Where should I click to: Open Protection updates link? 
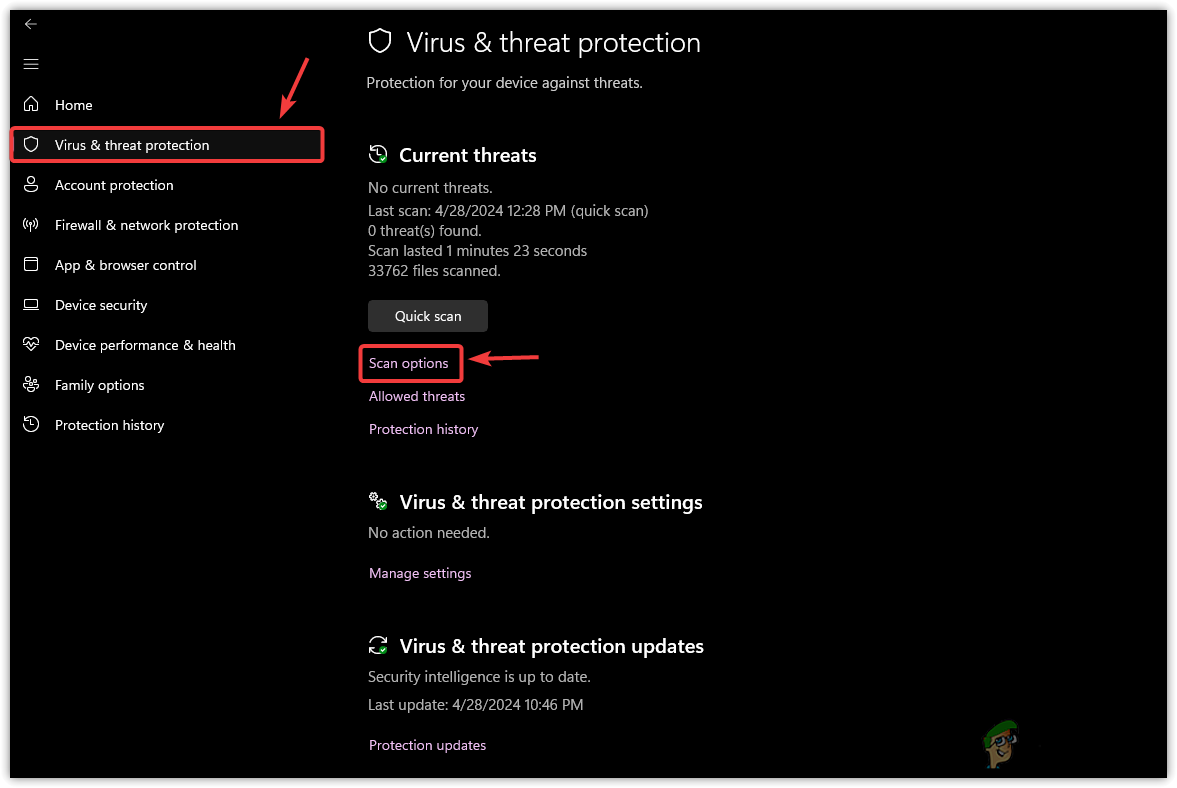tap(427, 745)
